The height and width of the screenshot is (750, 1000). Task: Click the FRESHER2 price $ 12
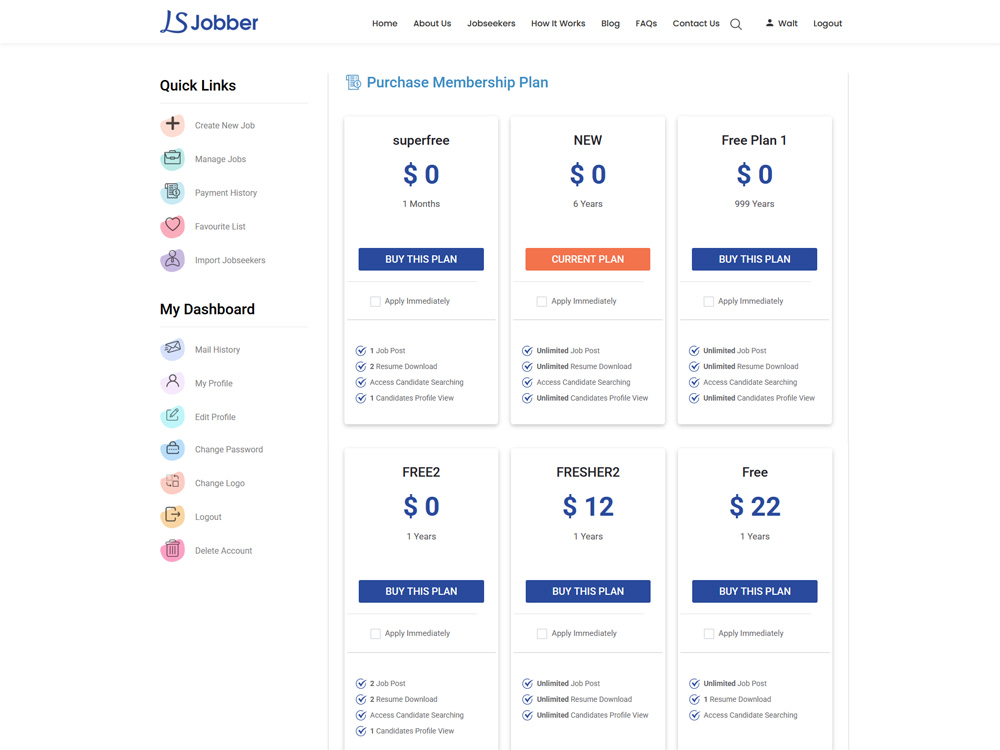[587, 506]
